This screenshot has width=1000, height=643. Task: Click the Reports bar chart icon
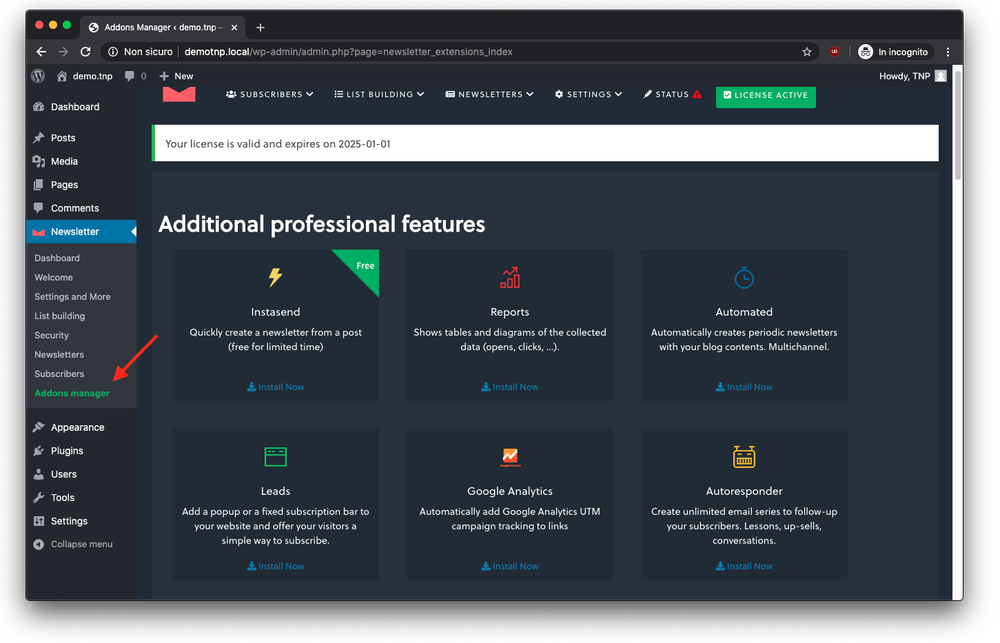[510, 277]
